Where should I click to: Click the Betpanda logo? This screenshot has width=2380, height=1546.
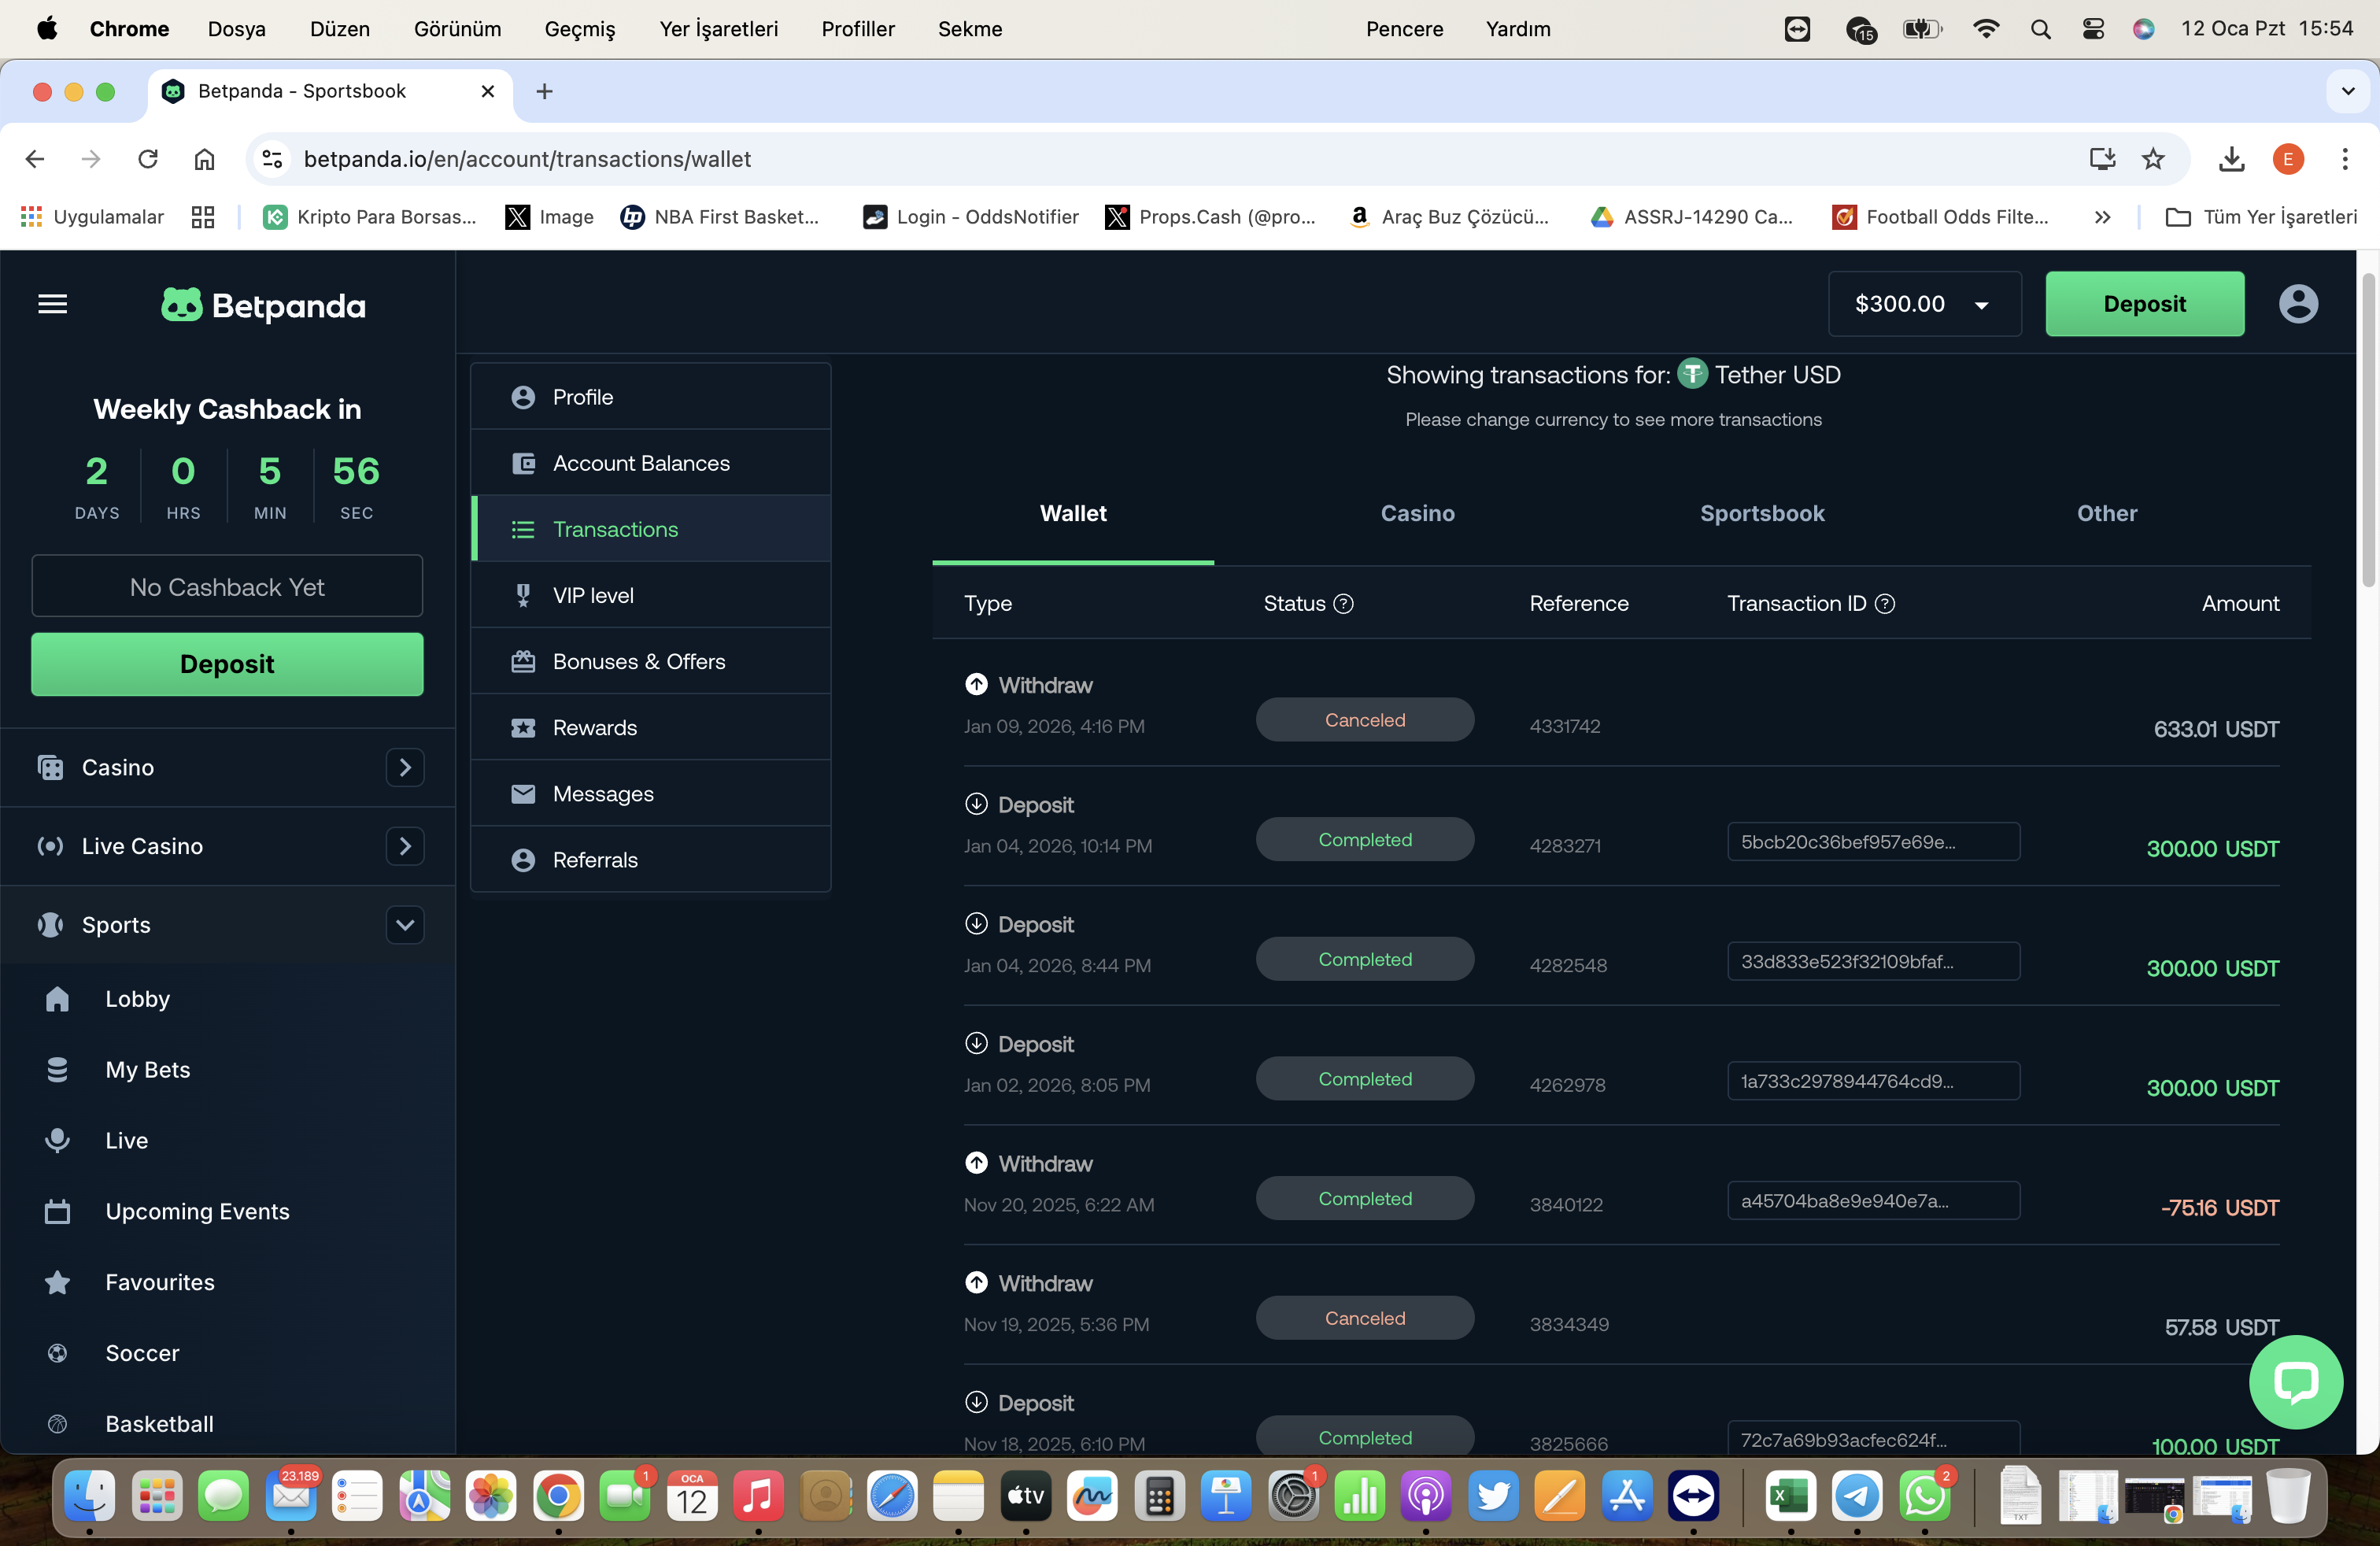[263, 305]
